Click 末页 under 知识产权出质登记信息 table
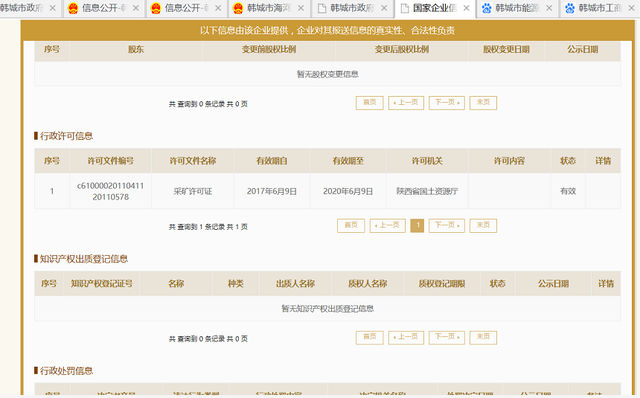The height and width of the screenshot is (398, 640). (483, 337)
